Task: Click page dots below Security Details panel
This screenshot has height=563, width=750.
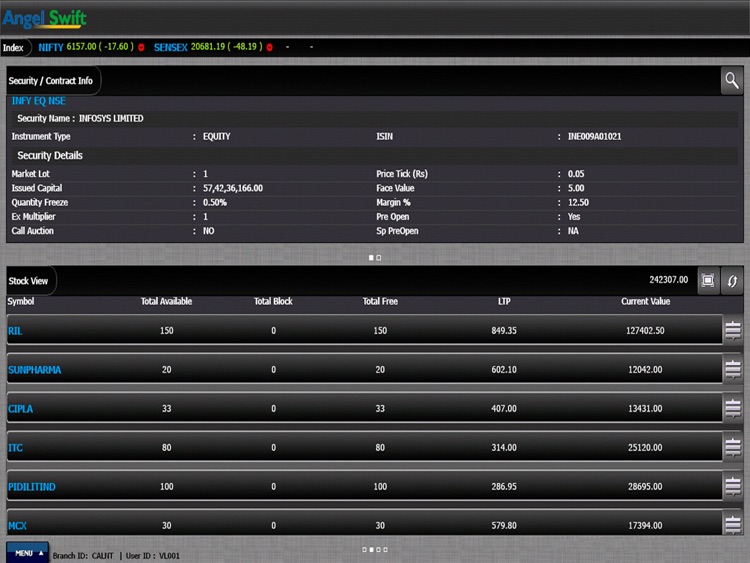Action: tap(375, 257)
